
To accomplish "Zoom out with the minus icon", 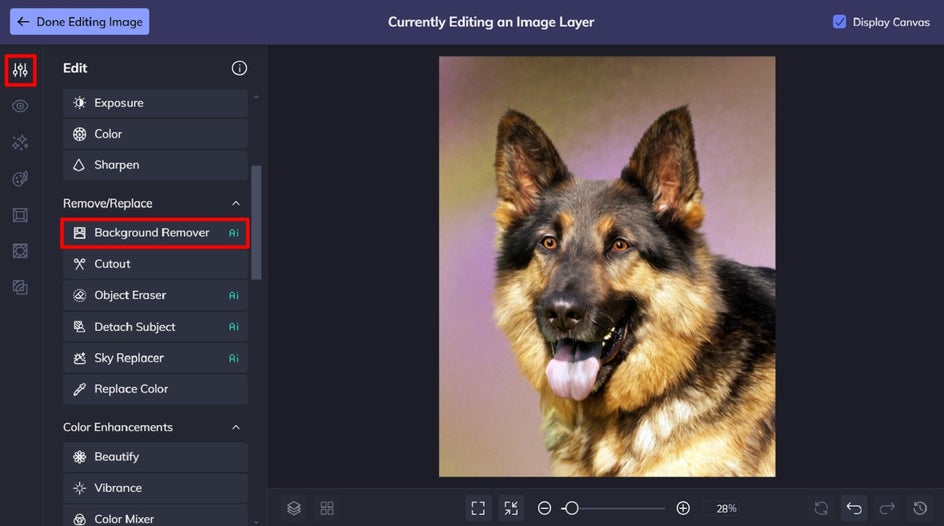I will [x=544, y=508].
